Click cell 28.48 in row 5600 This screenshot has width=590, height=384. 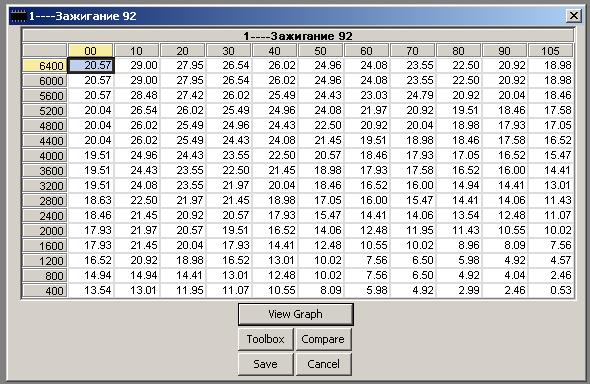[137, 95]
